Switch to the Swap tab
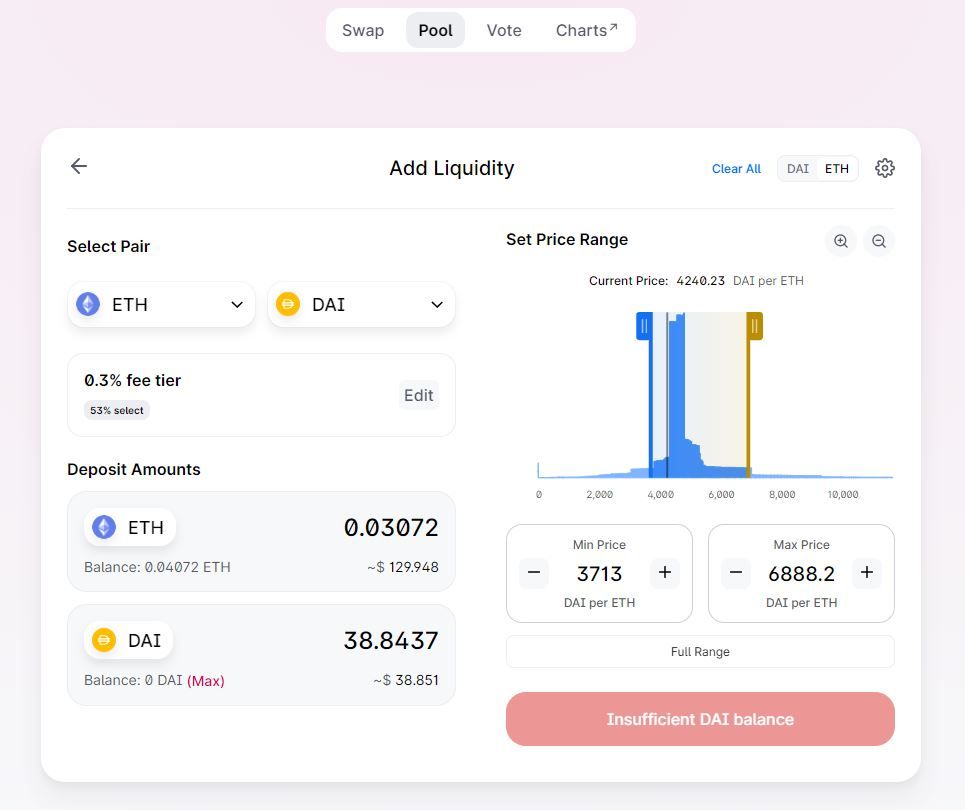This screenshot has width=965, height=810. 363,30
